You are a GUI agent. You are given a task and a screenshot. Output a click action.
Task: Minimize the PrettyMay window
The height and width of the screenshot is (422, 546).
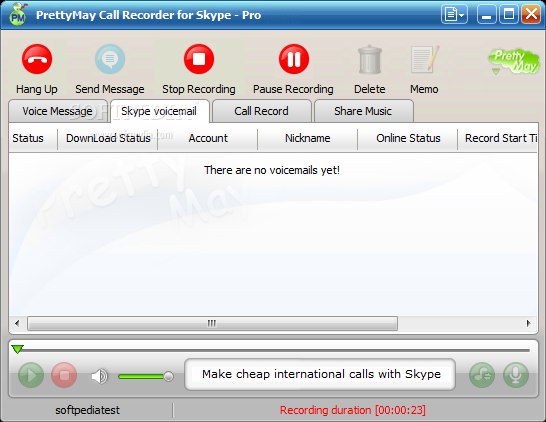pos(486,15)
